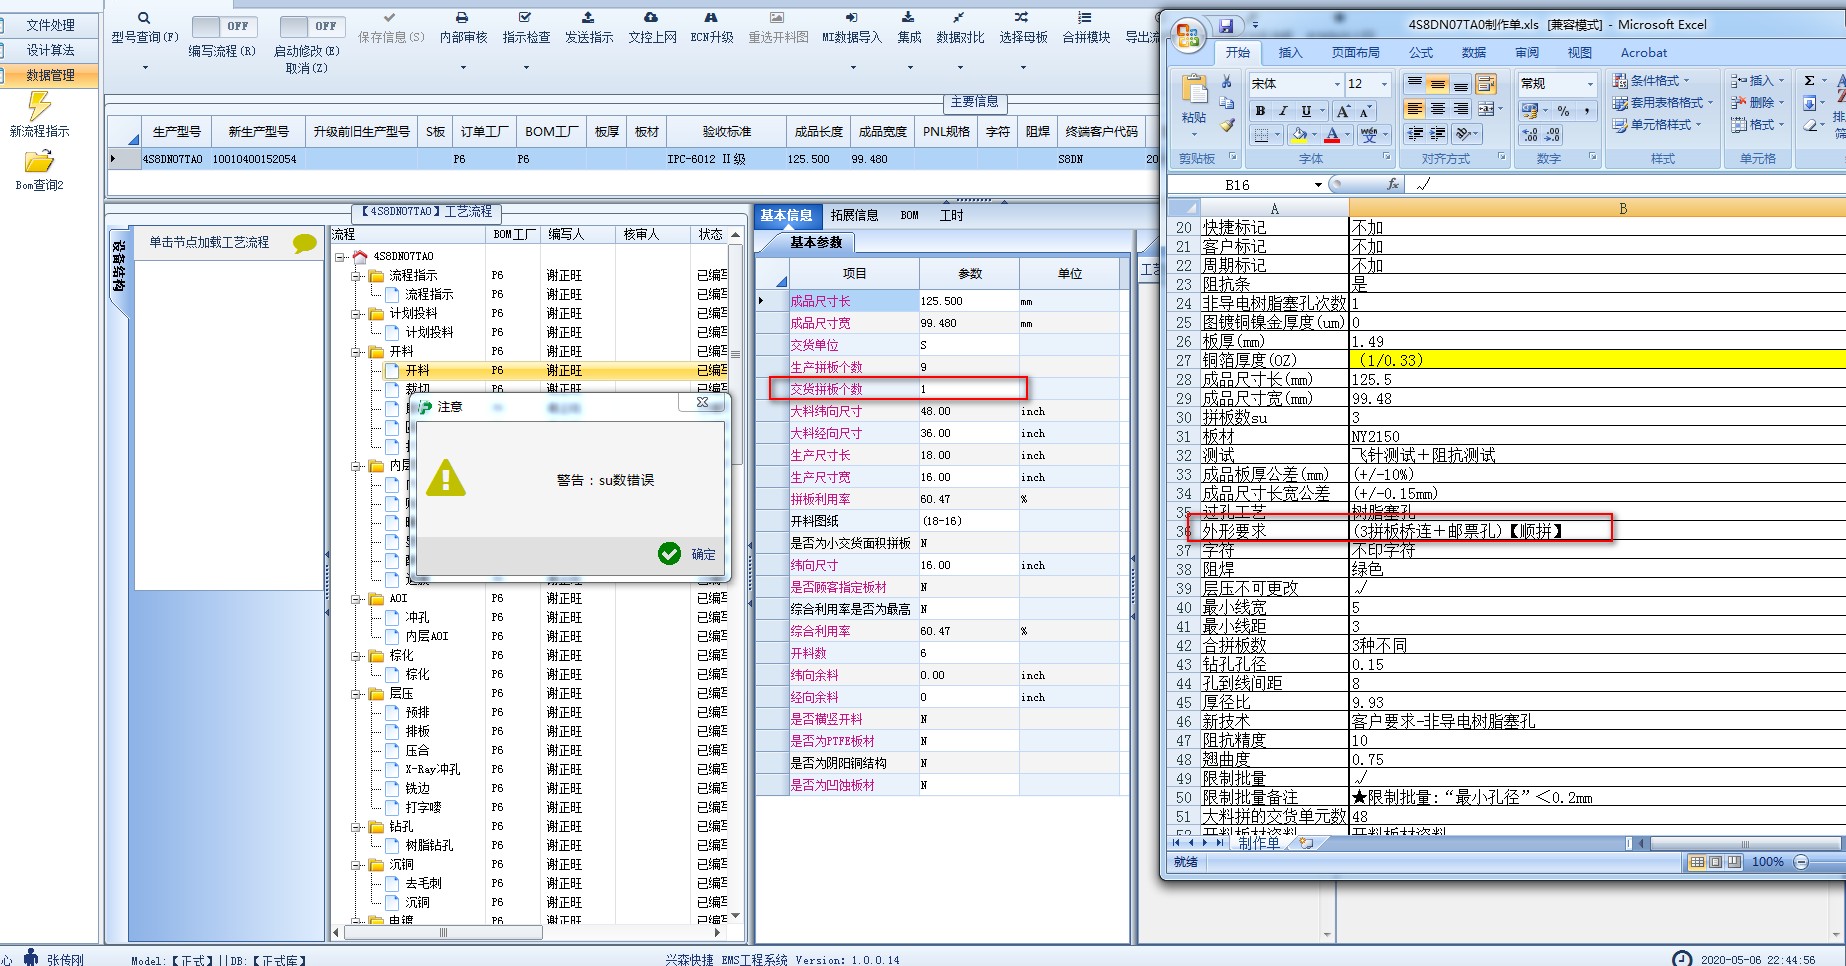Image resolution: width=1846 pixels, height=966 pixels.
Task: Click the 数据对比 compare icon
Action: [x=959, y=18]
